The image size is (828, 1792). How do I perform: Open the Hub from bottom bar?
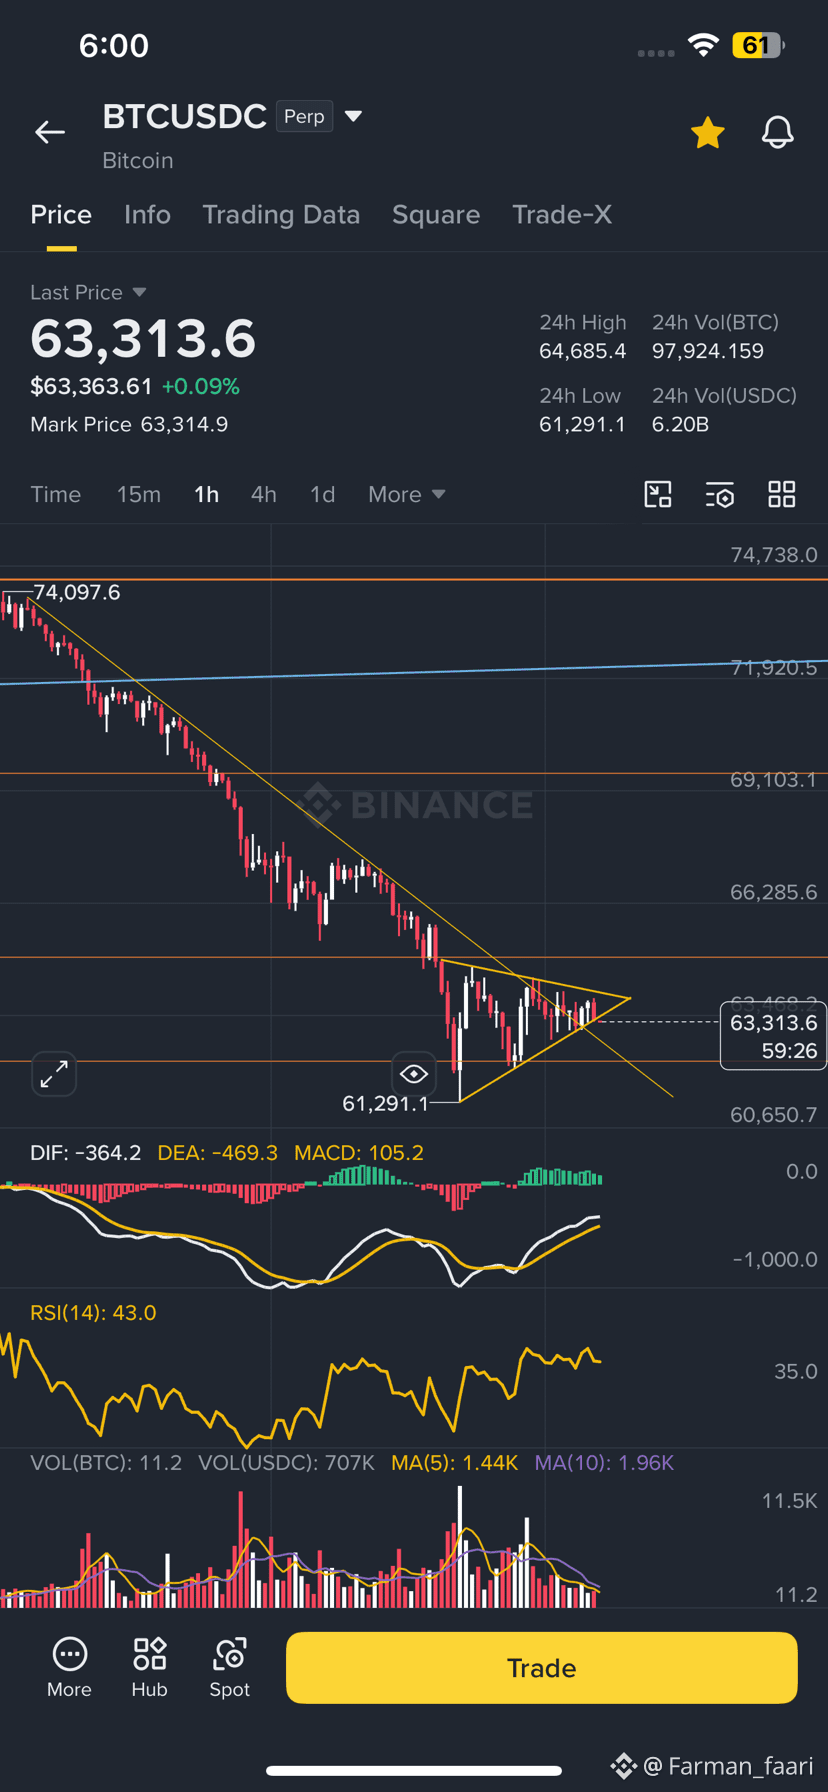click(149, 1668)
